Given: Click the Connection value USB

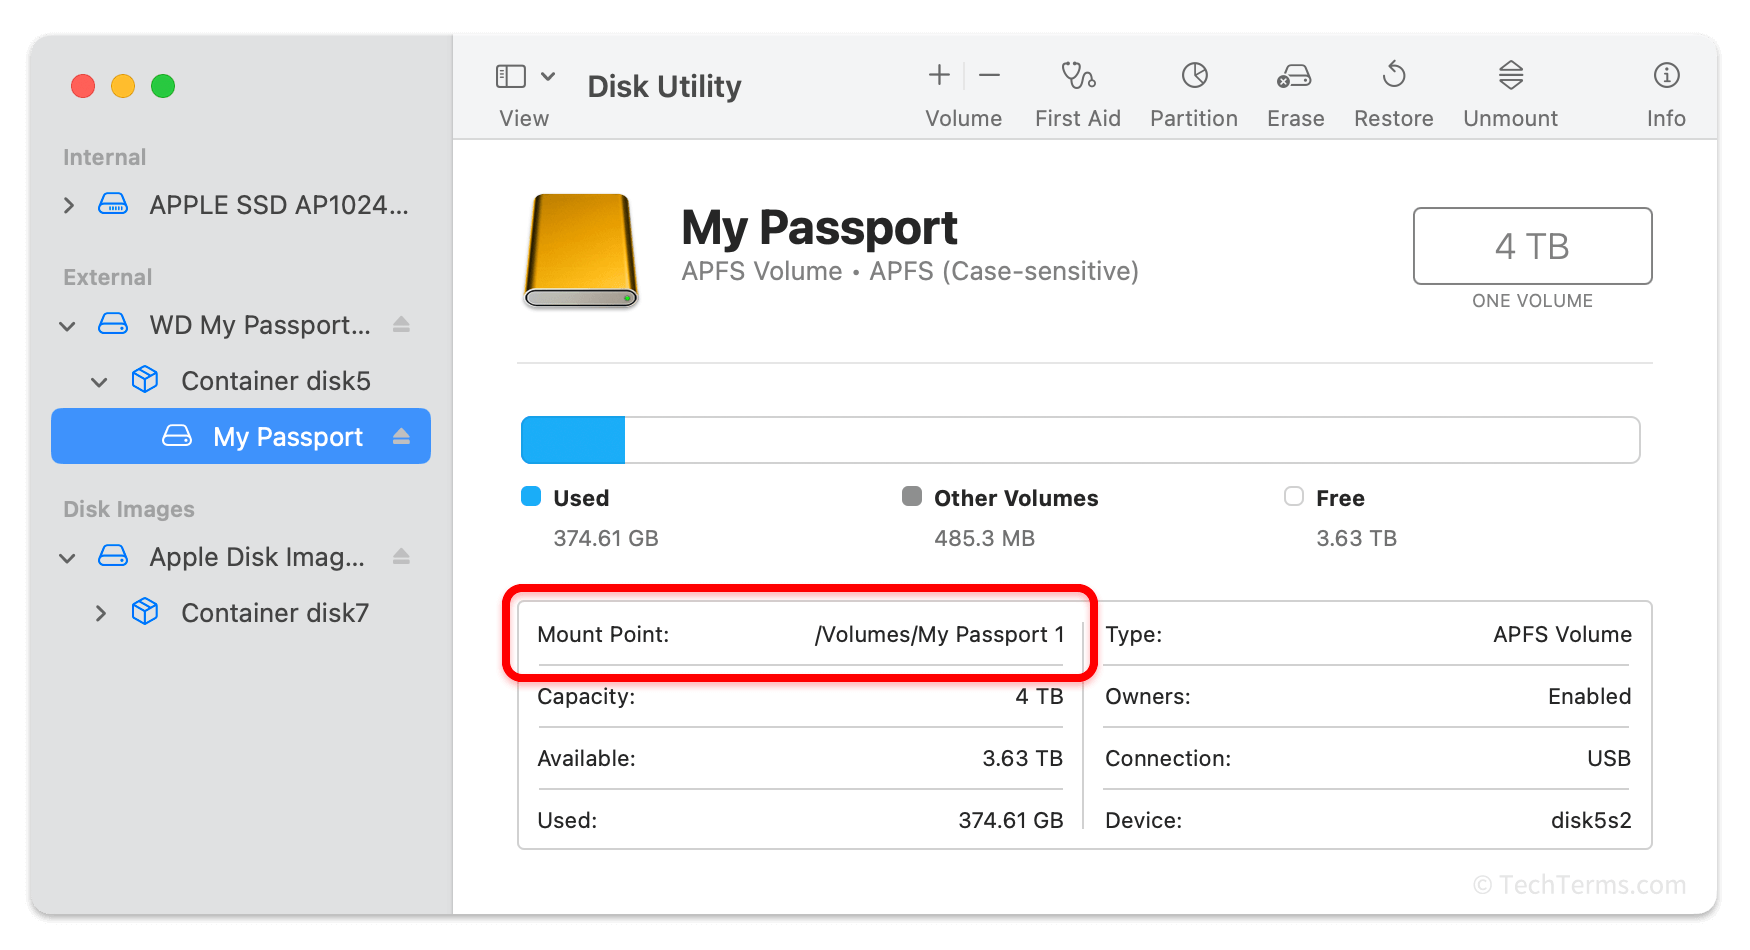Looking at the screenshot, I should tap(1608, 758).
